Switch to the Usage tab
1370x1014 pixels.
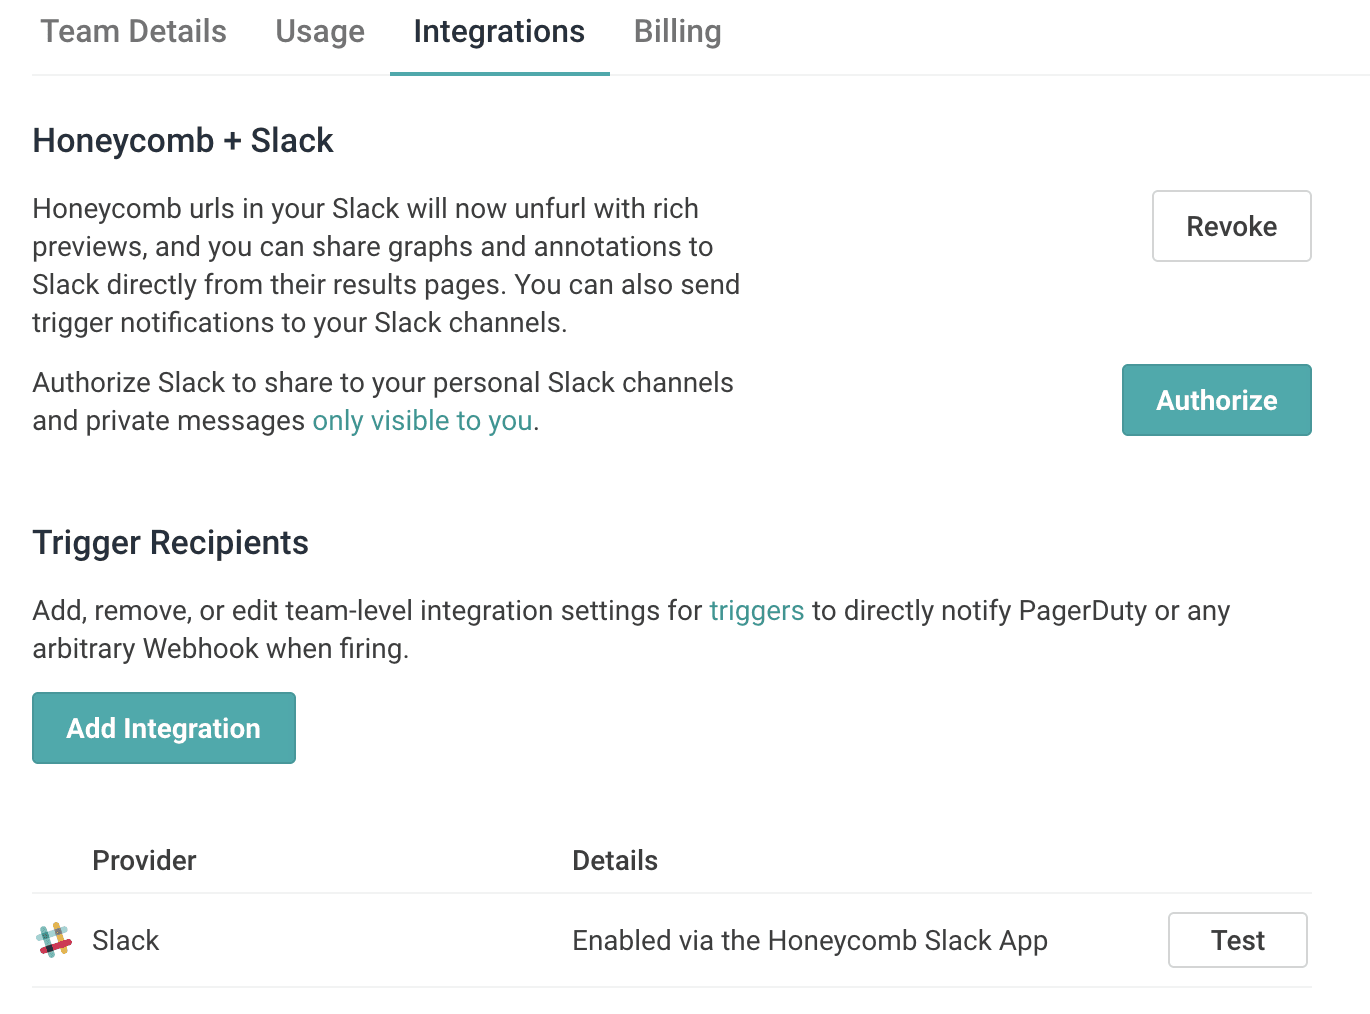(x=320, y=32)
